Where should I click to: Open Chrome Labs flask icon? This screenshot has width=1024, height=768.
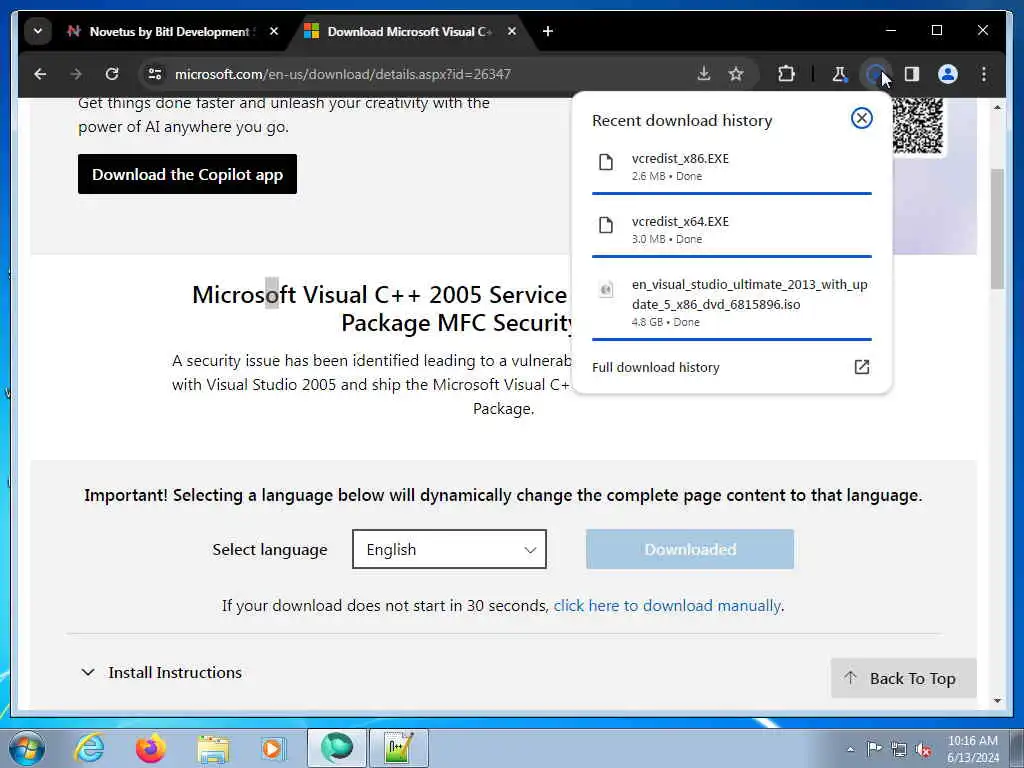839,74
